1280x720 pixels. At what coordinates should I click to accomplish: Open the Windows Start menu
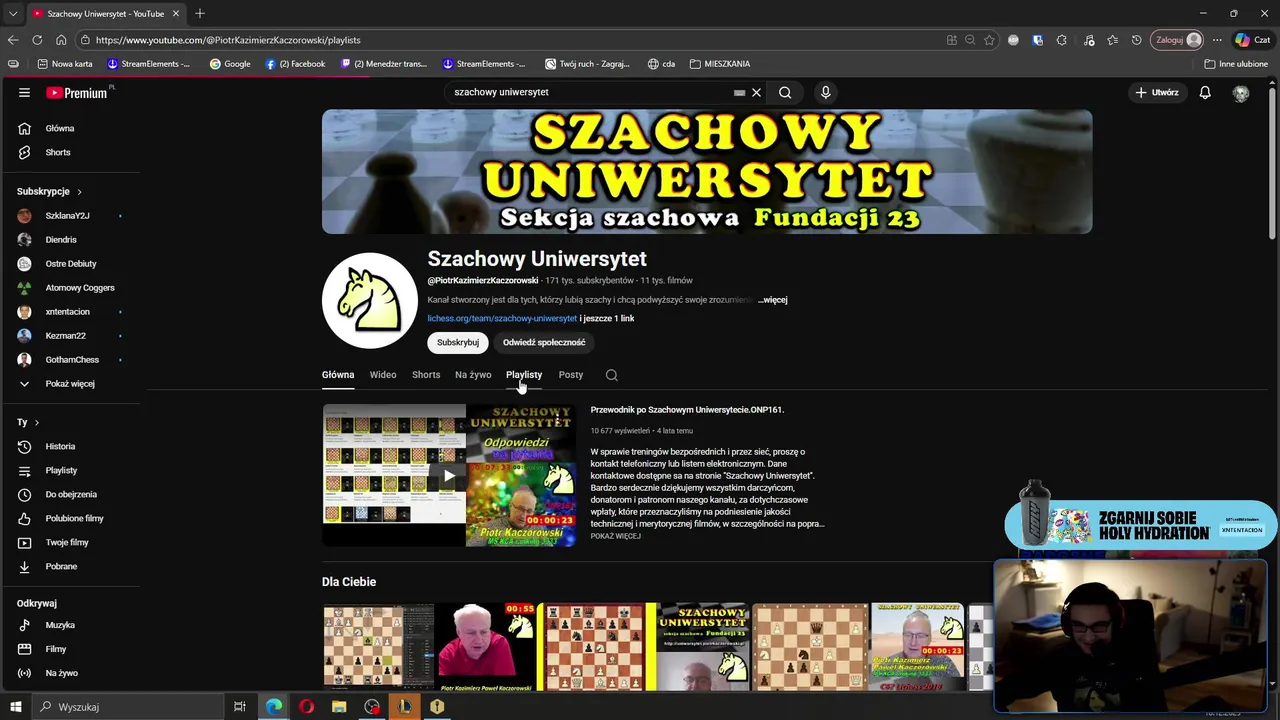(x=15, y=707)
